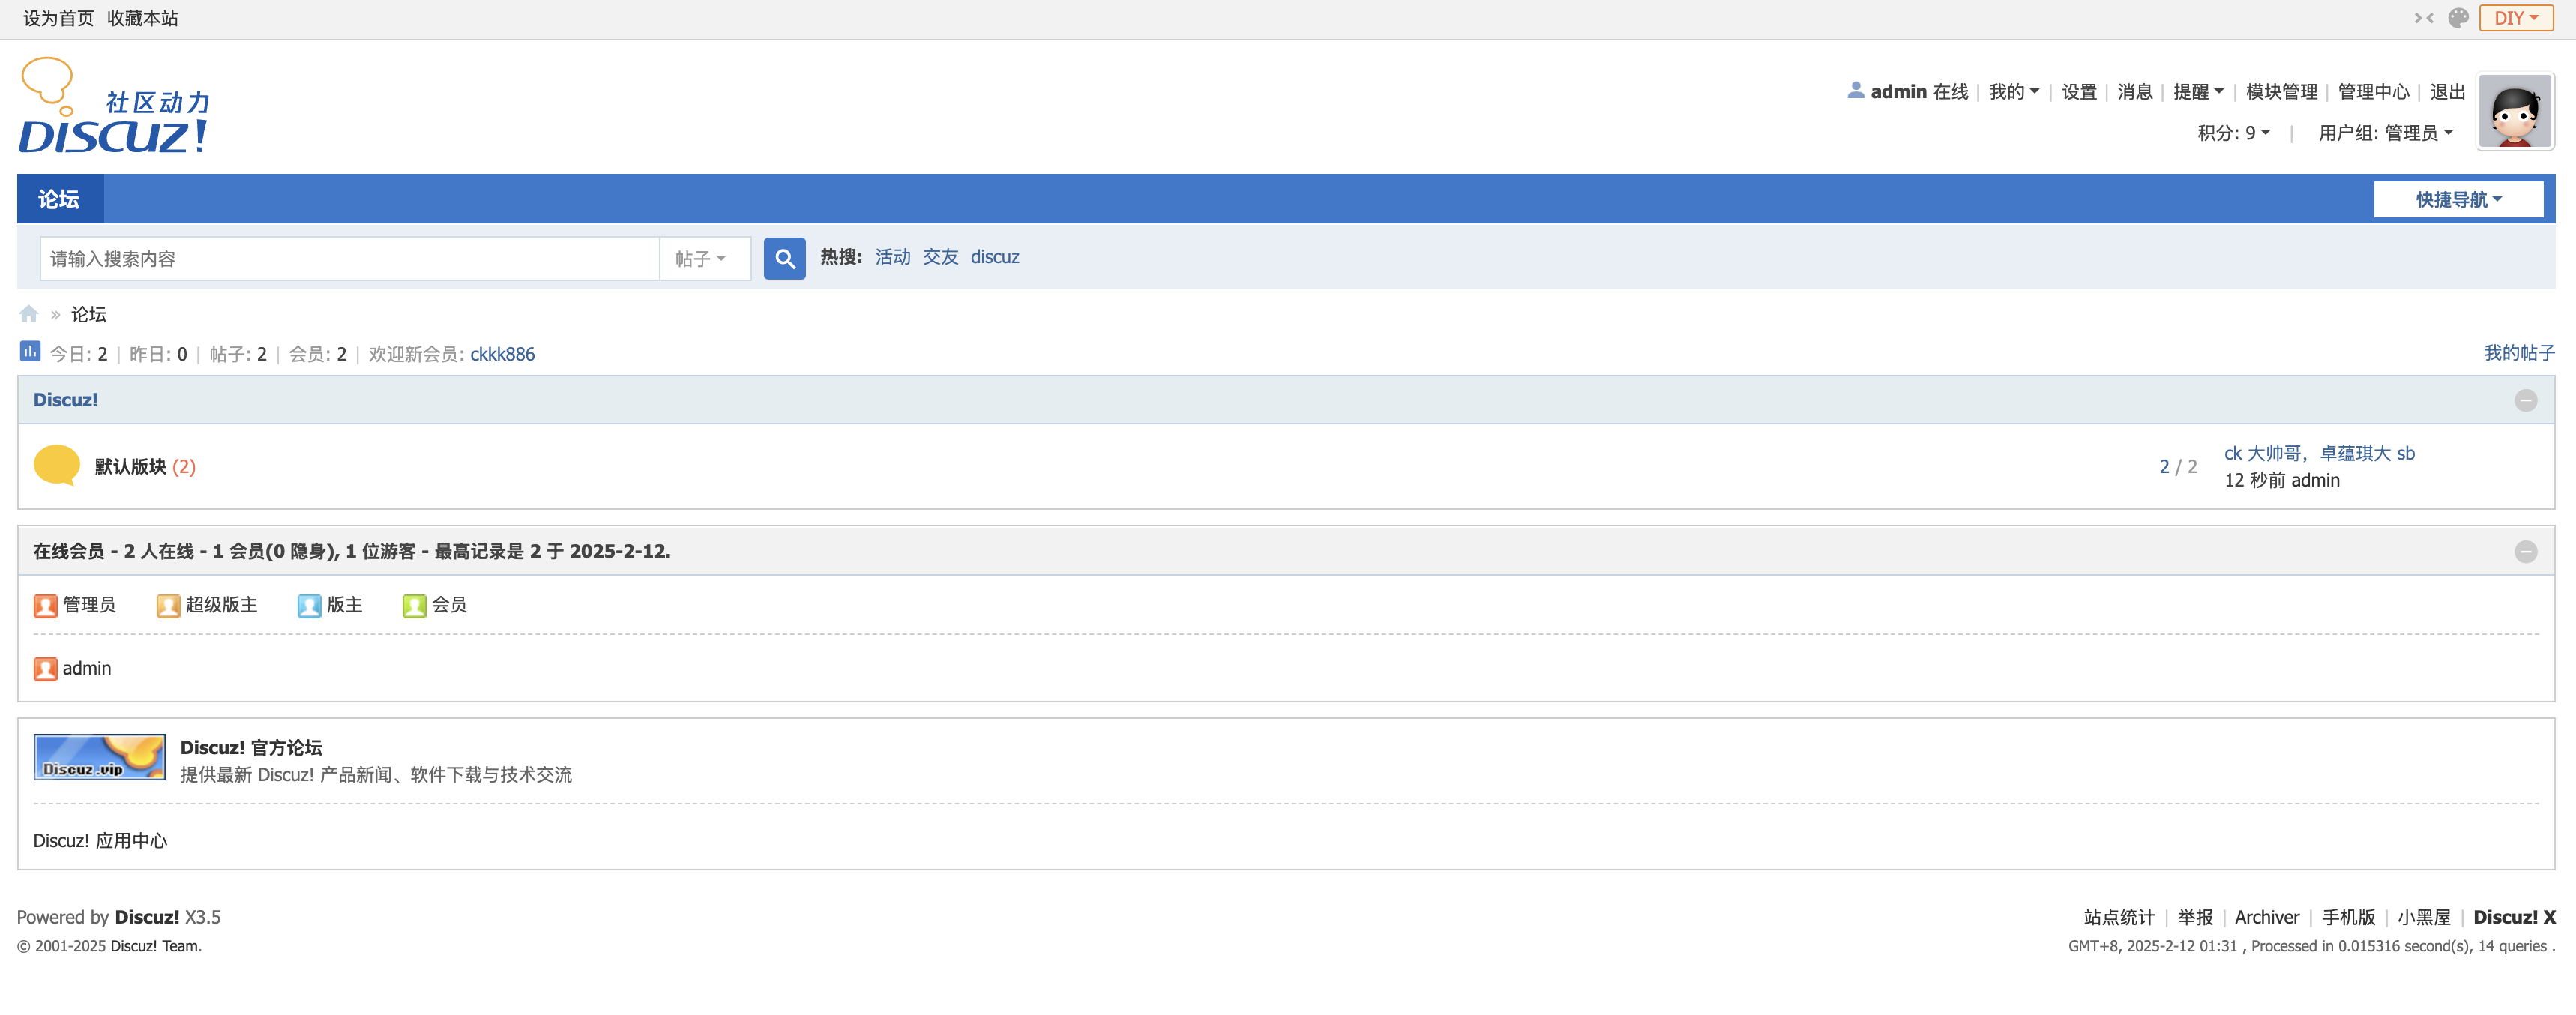
Task: Expand the 我的 user menu
Action: [2012, 92]
